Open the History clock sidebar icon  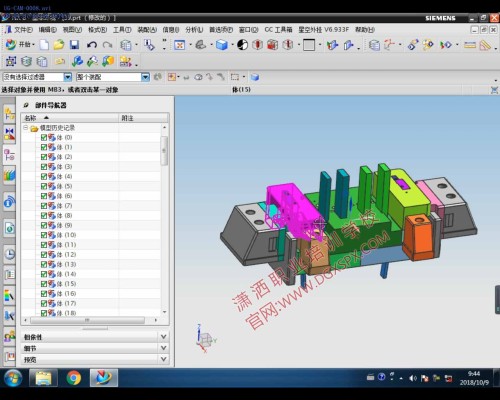point(9,254)
